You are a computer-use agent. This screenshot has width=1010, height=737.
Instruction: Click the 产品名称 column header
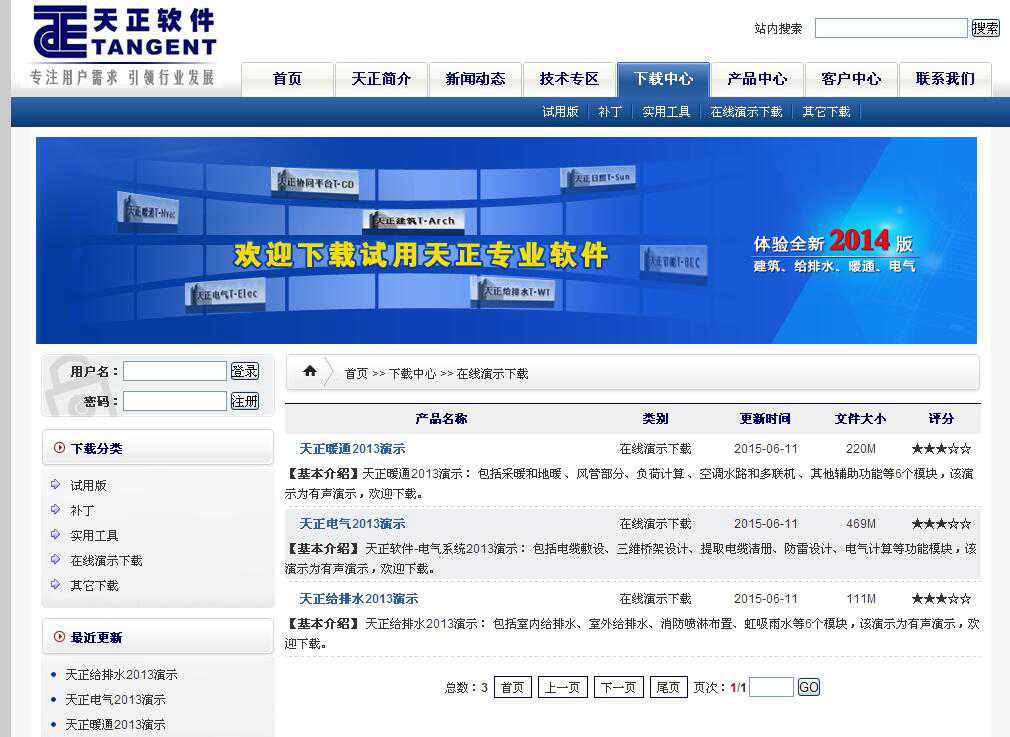pos(441,419)
